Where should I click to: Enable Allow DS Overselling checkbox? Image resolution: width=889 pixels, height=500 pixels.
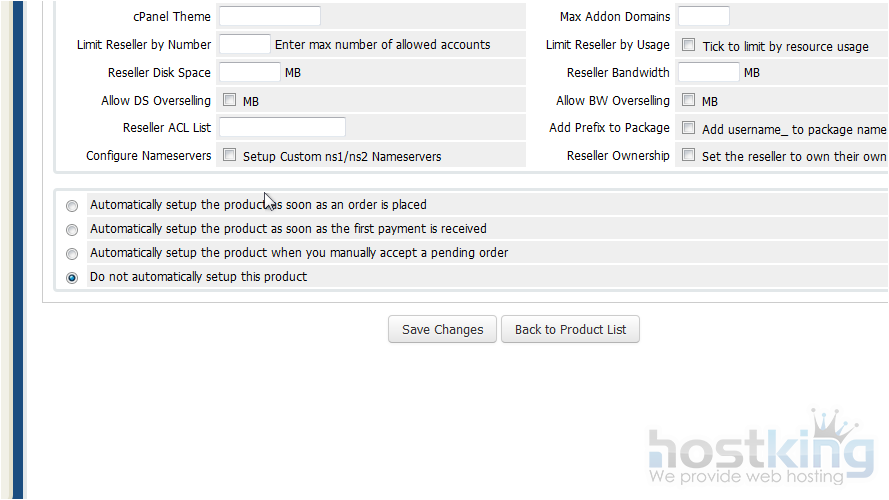pyautogui.click(x=230, y=100)
